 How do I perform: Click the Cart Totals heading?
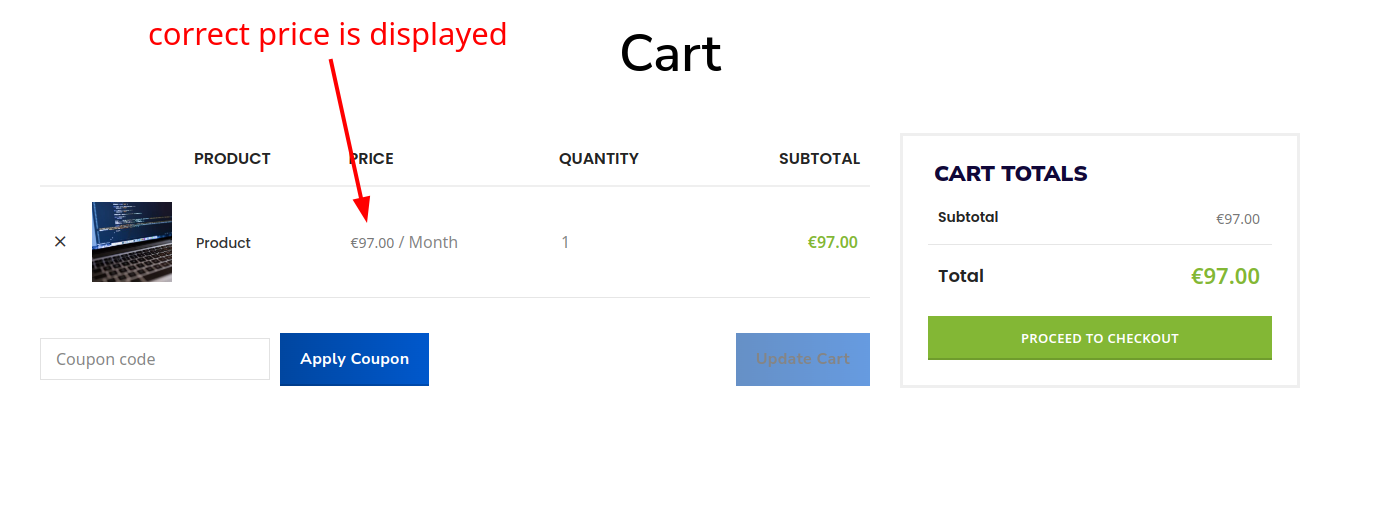[x=1011, y=174]
